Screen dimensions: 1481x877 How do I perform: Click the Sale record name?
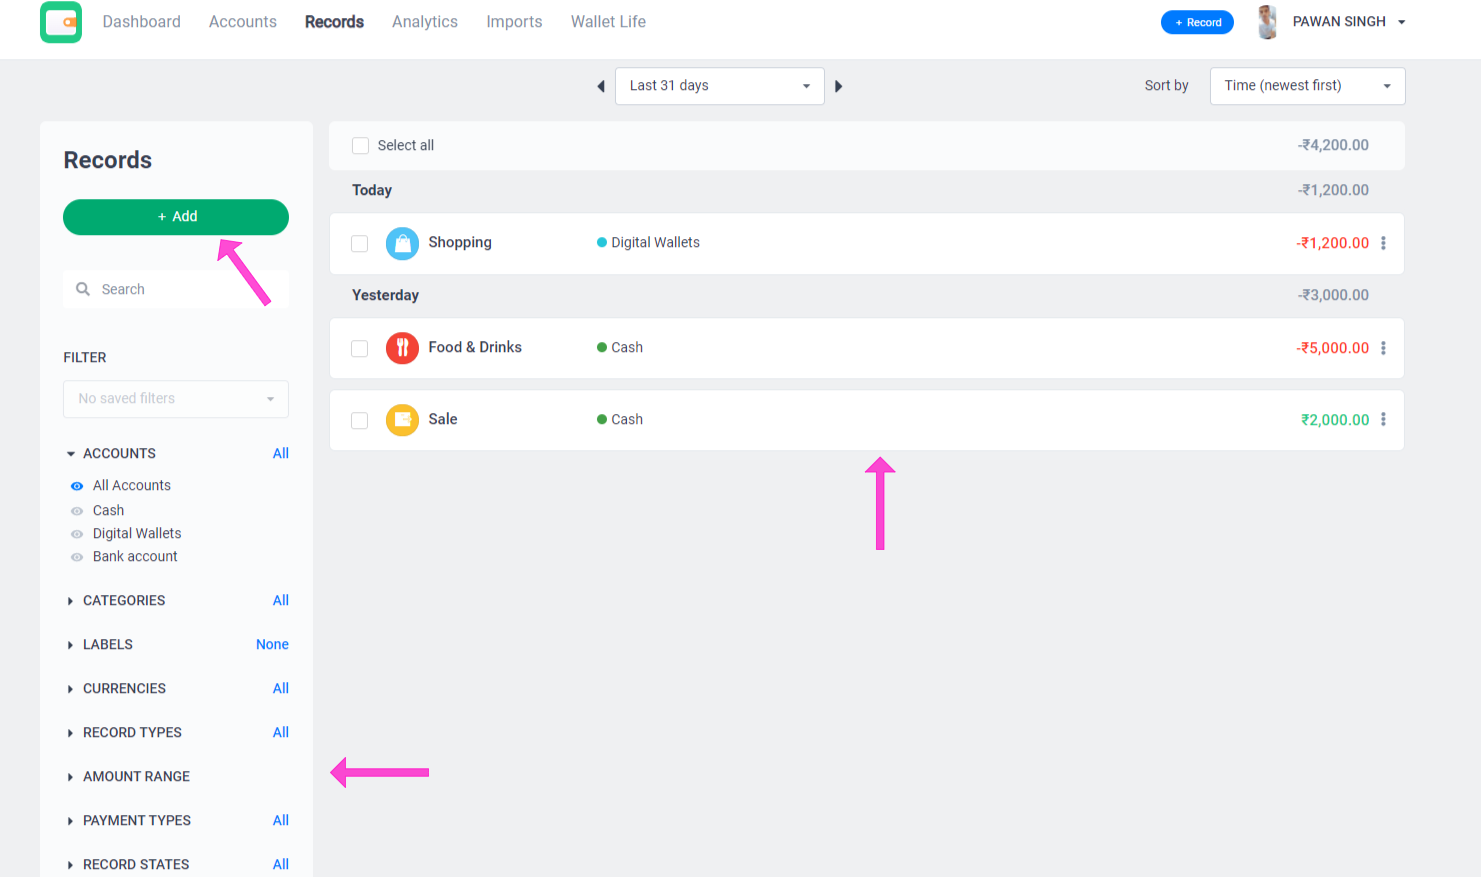(443, 420)
